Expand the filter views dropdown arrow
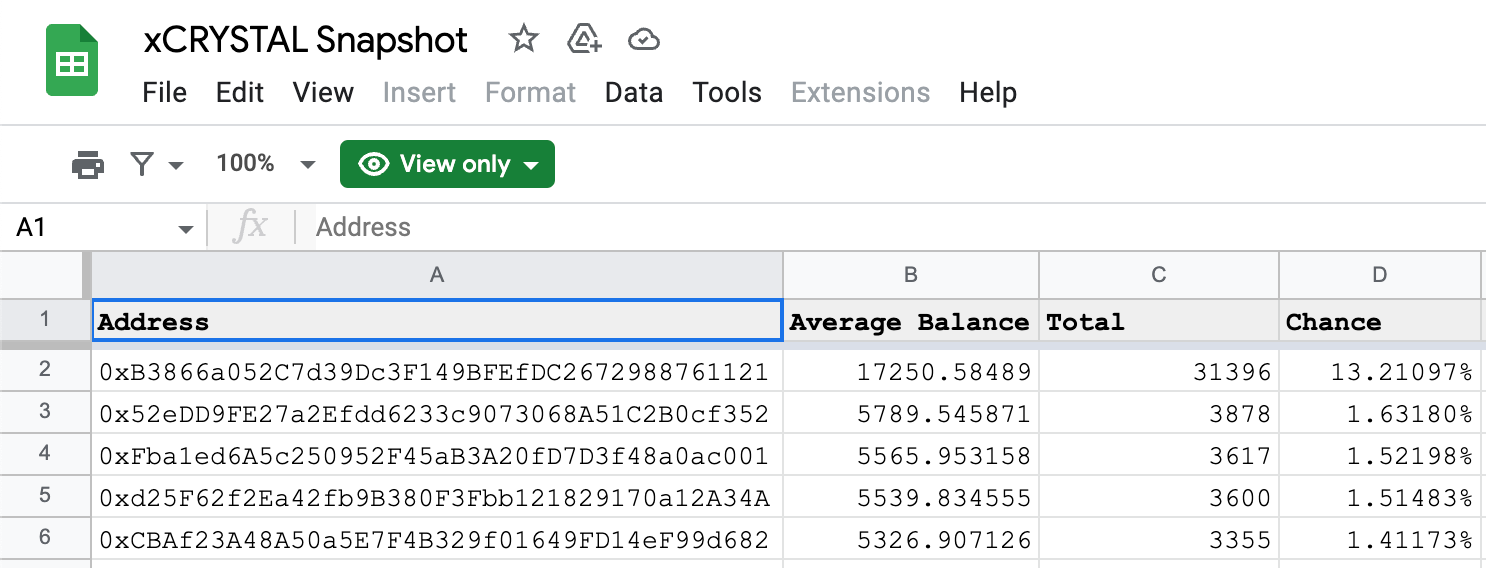The image size is (1486, 568). pyautogui.click(x=176, y=165)
